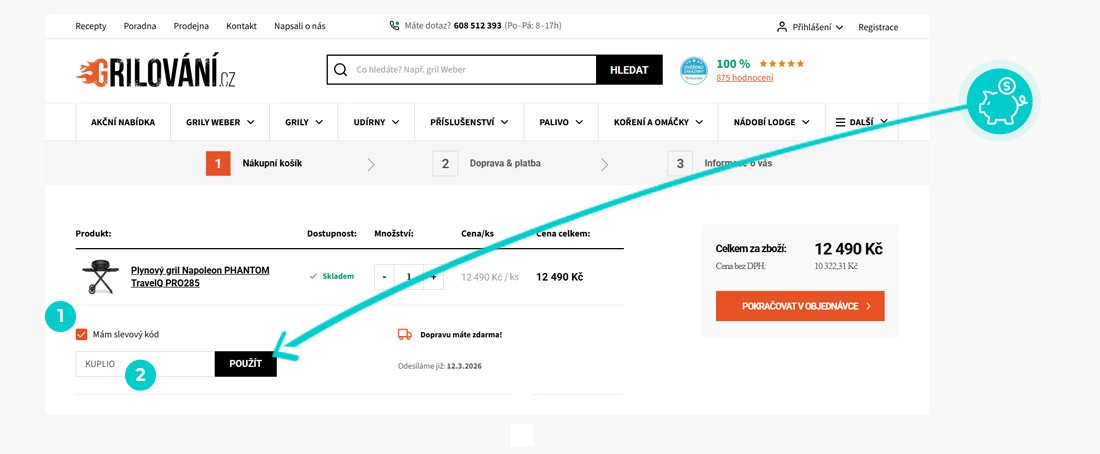
Task: Click the Cena bez DPH value 10 322,31 Kč
Action: coord(836,266)
